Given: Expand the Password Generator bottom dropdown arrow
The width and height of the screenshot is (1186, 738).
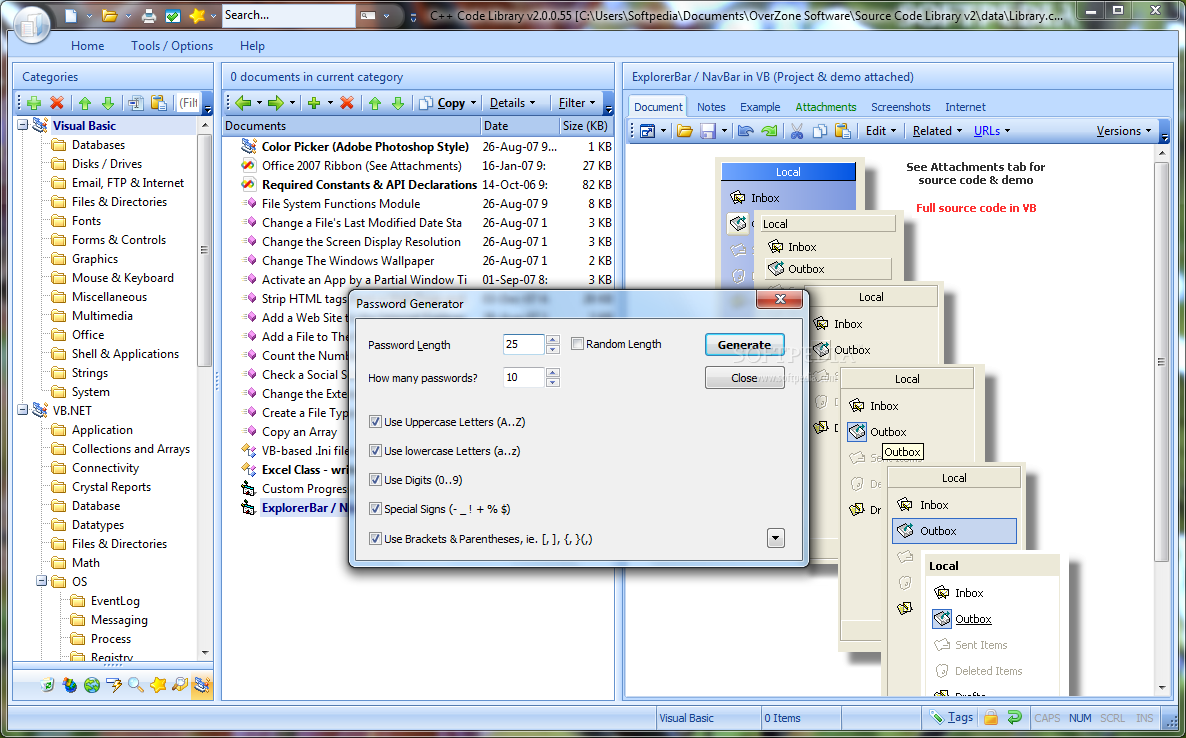Looking at the screenshot, I should tap(775, 538).
